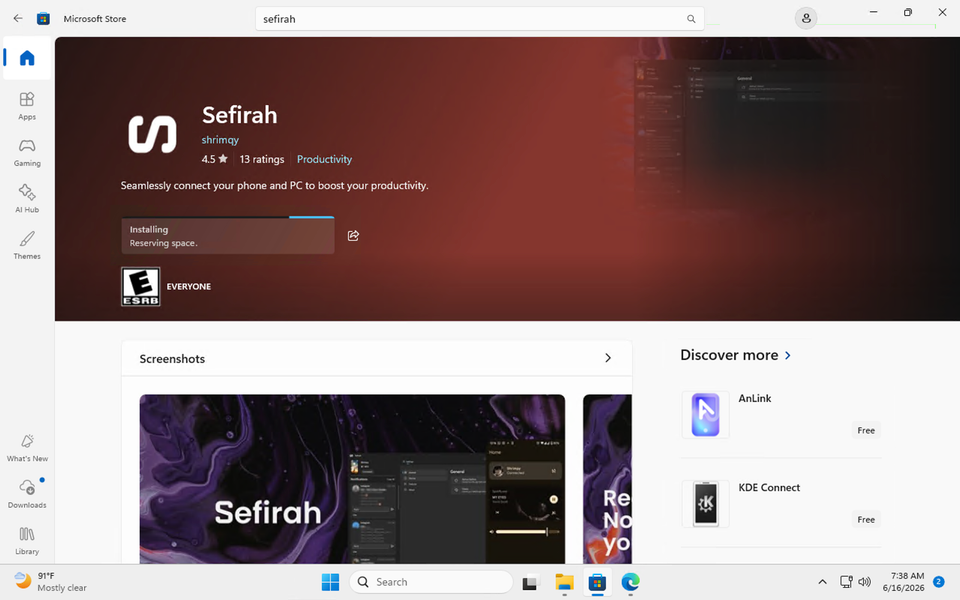The image size is (960, 600).
Task: Open the Apps section
Action: 27,106
